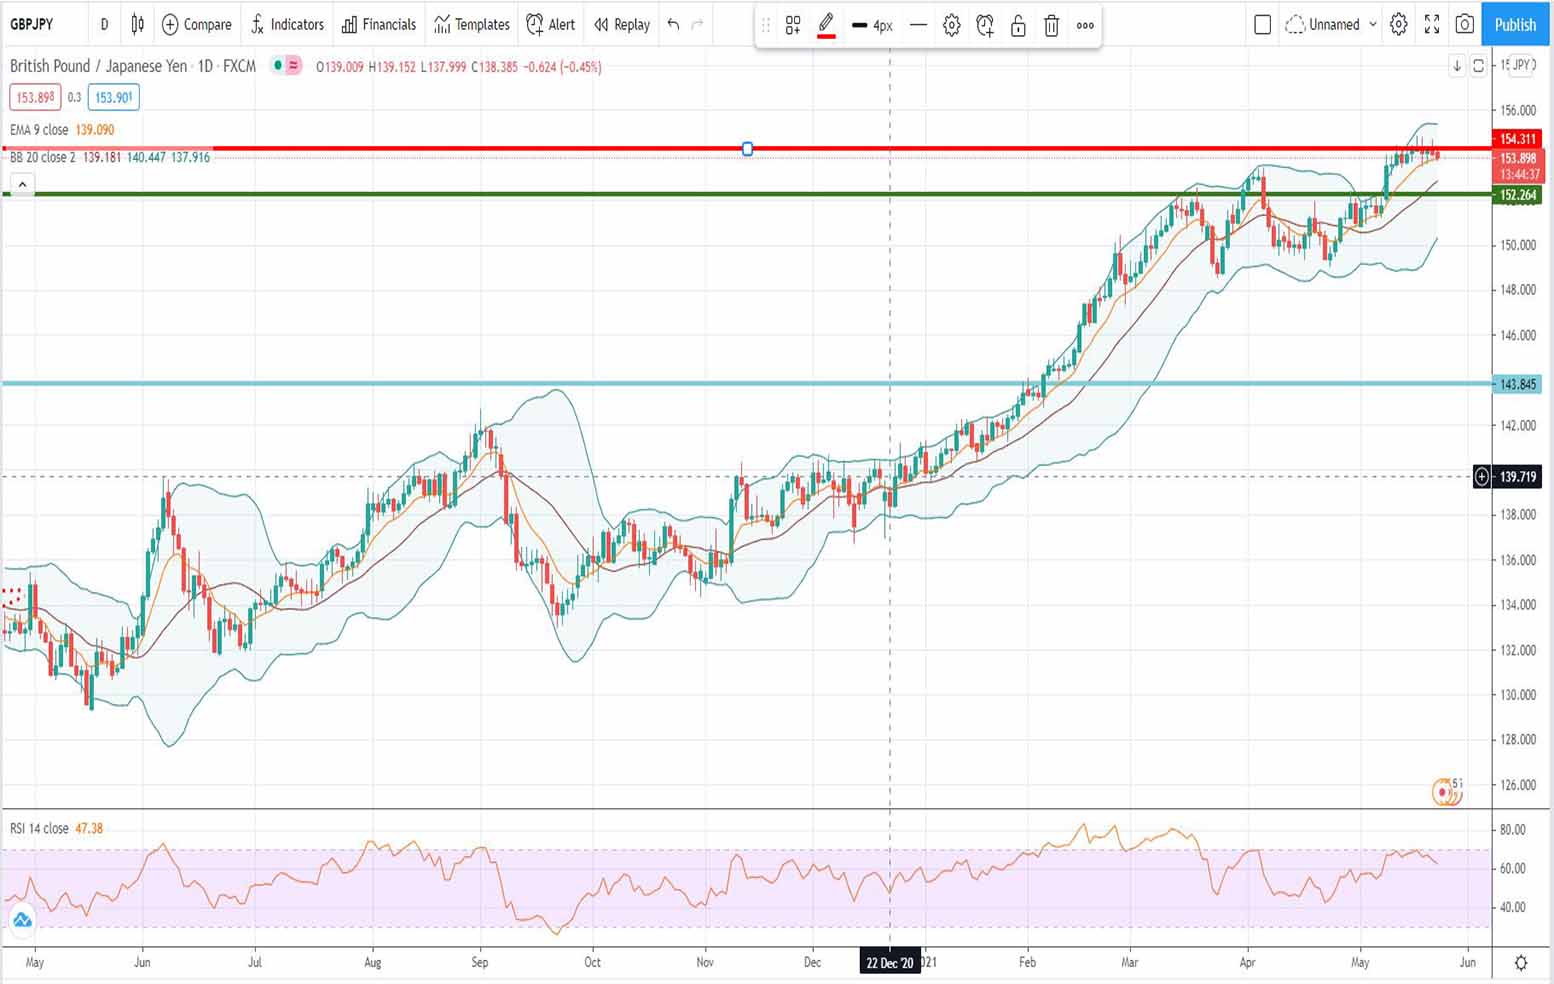The image size is (1554, 984).
Task: Open the Indicators menu
Action: point(287,25)
